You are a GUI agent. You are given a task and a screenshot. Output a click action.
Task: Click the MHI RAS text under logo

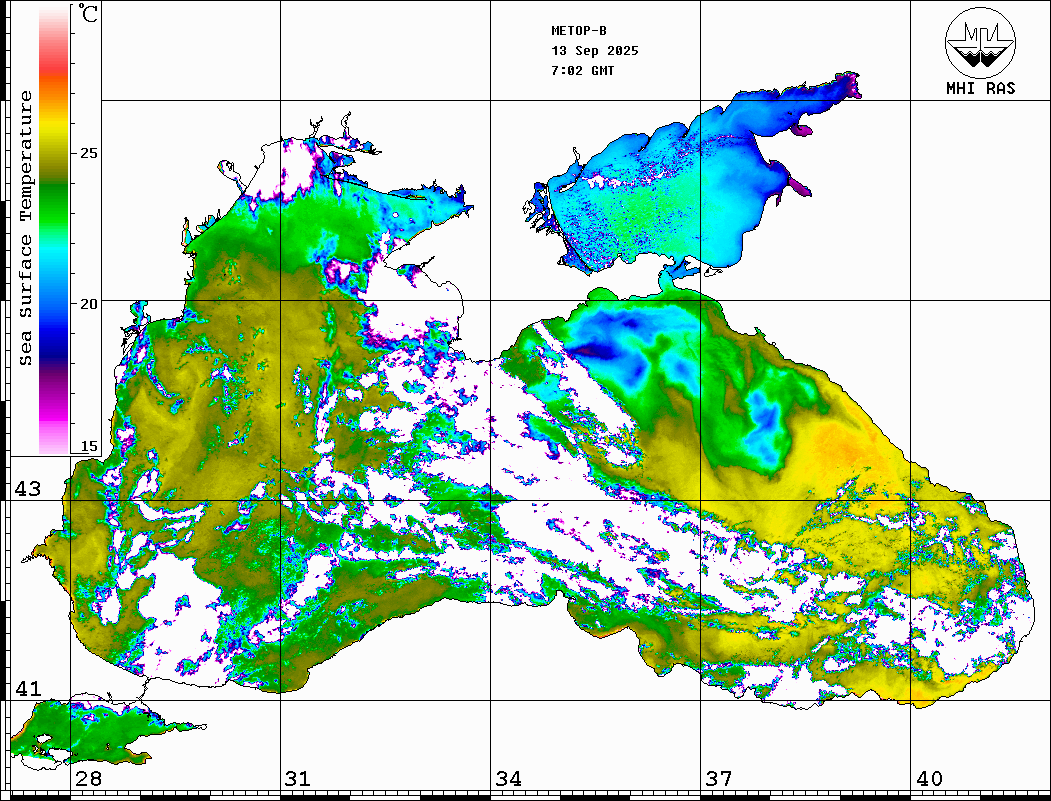pyautogui.click(x=980, y=89)
